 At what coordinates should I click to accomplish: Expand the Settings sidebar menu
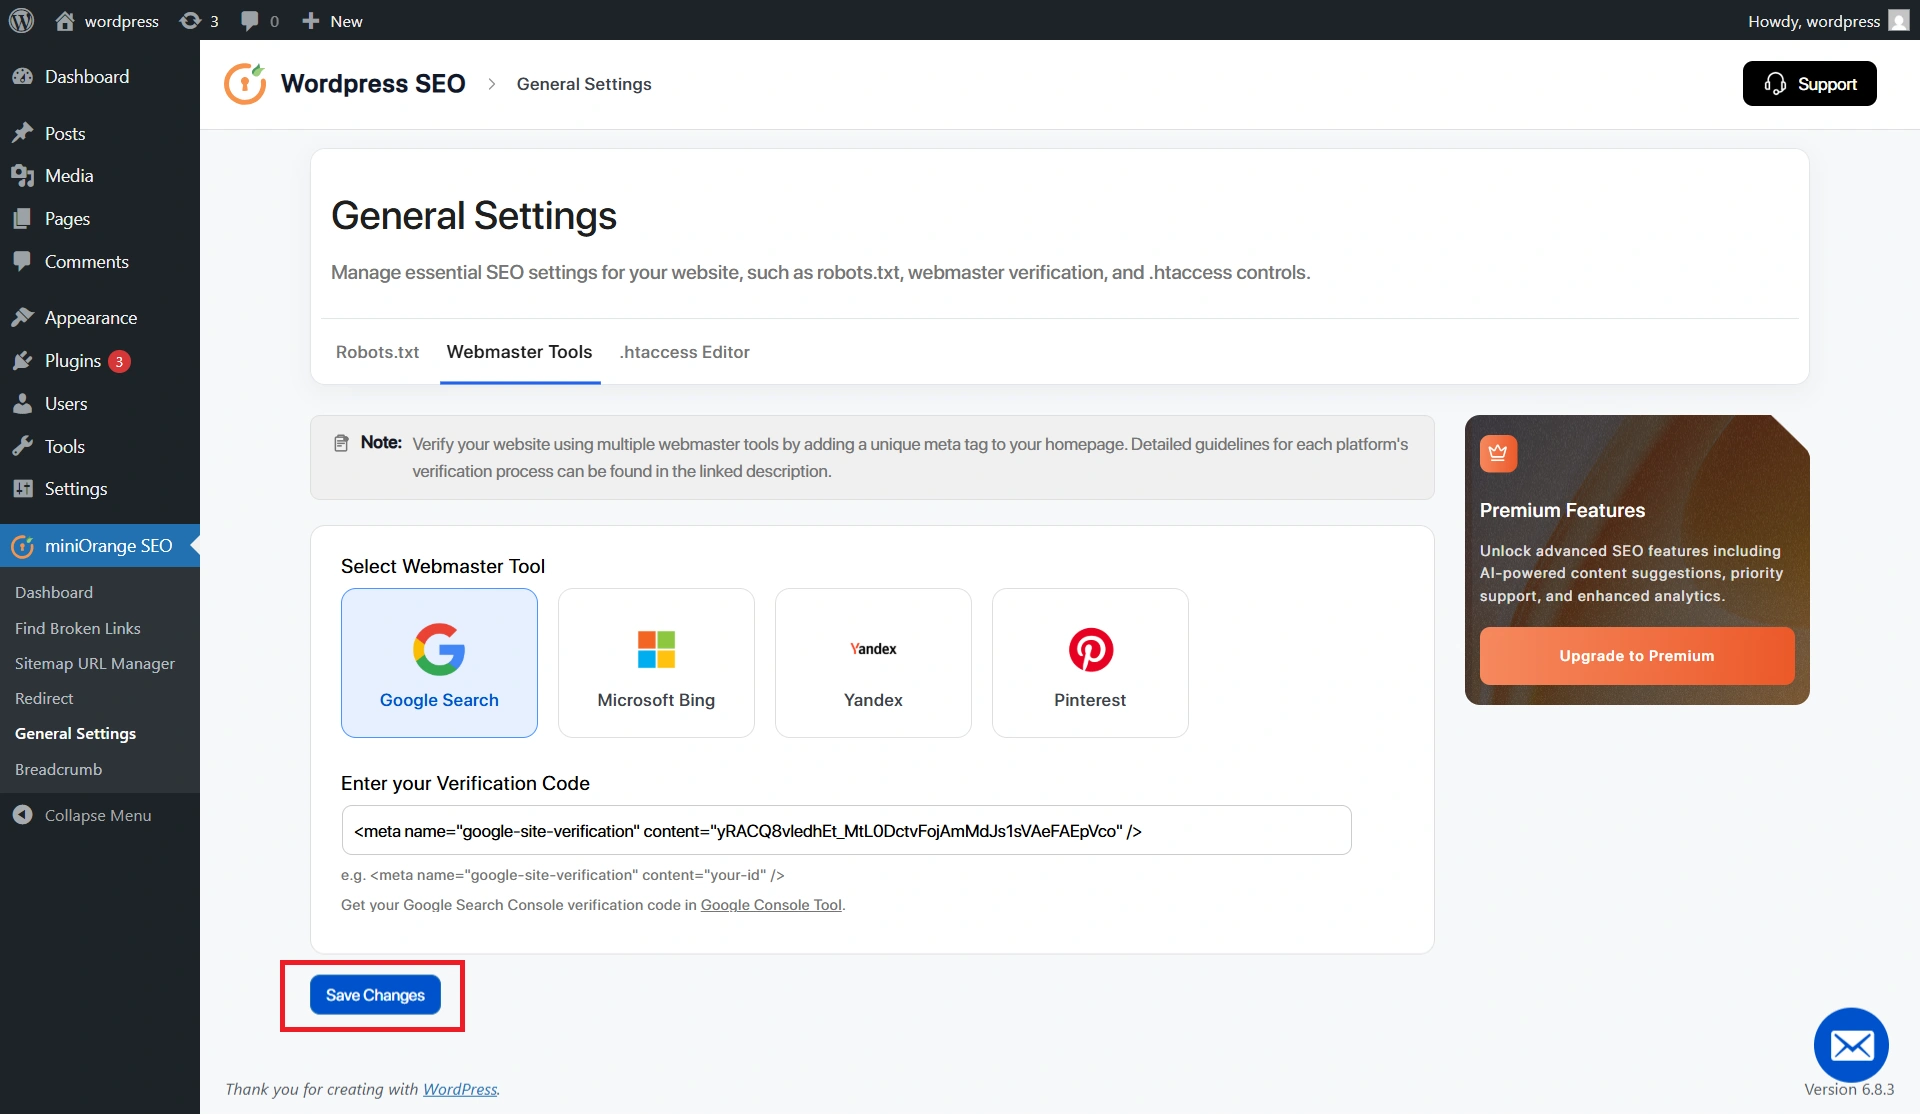[x=76, y=488]
